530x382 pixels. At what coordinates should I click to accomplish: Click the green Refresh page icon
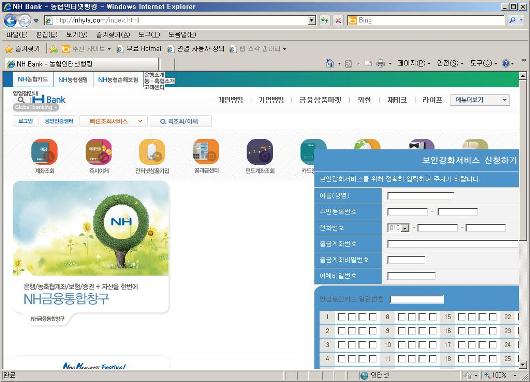324,21
